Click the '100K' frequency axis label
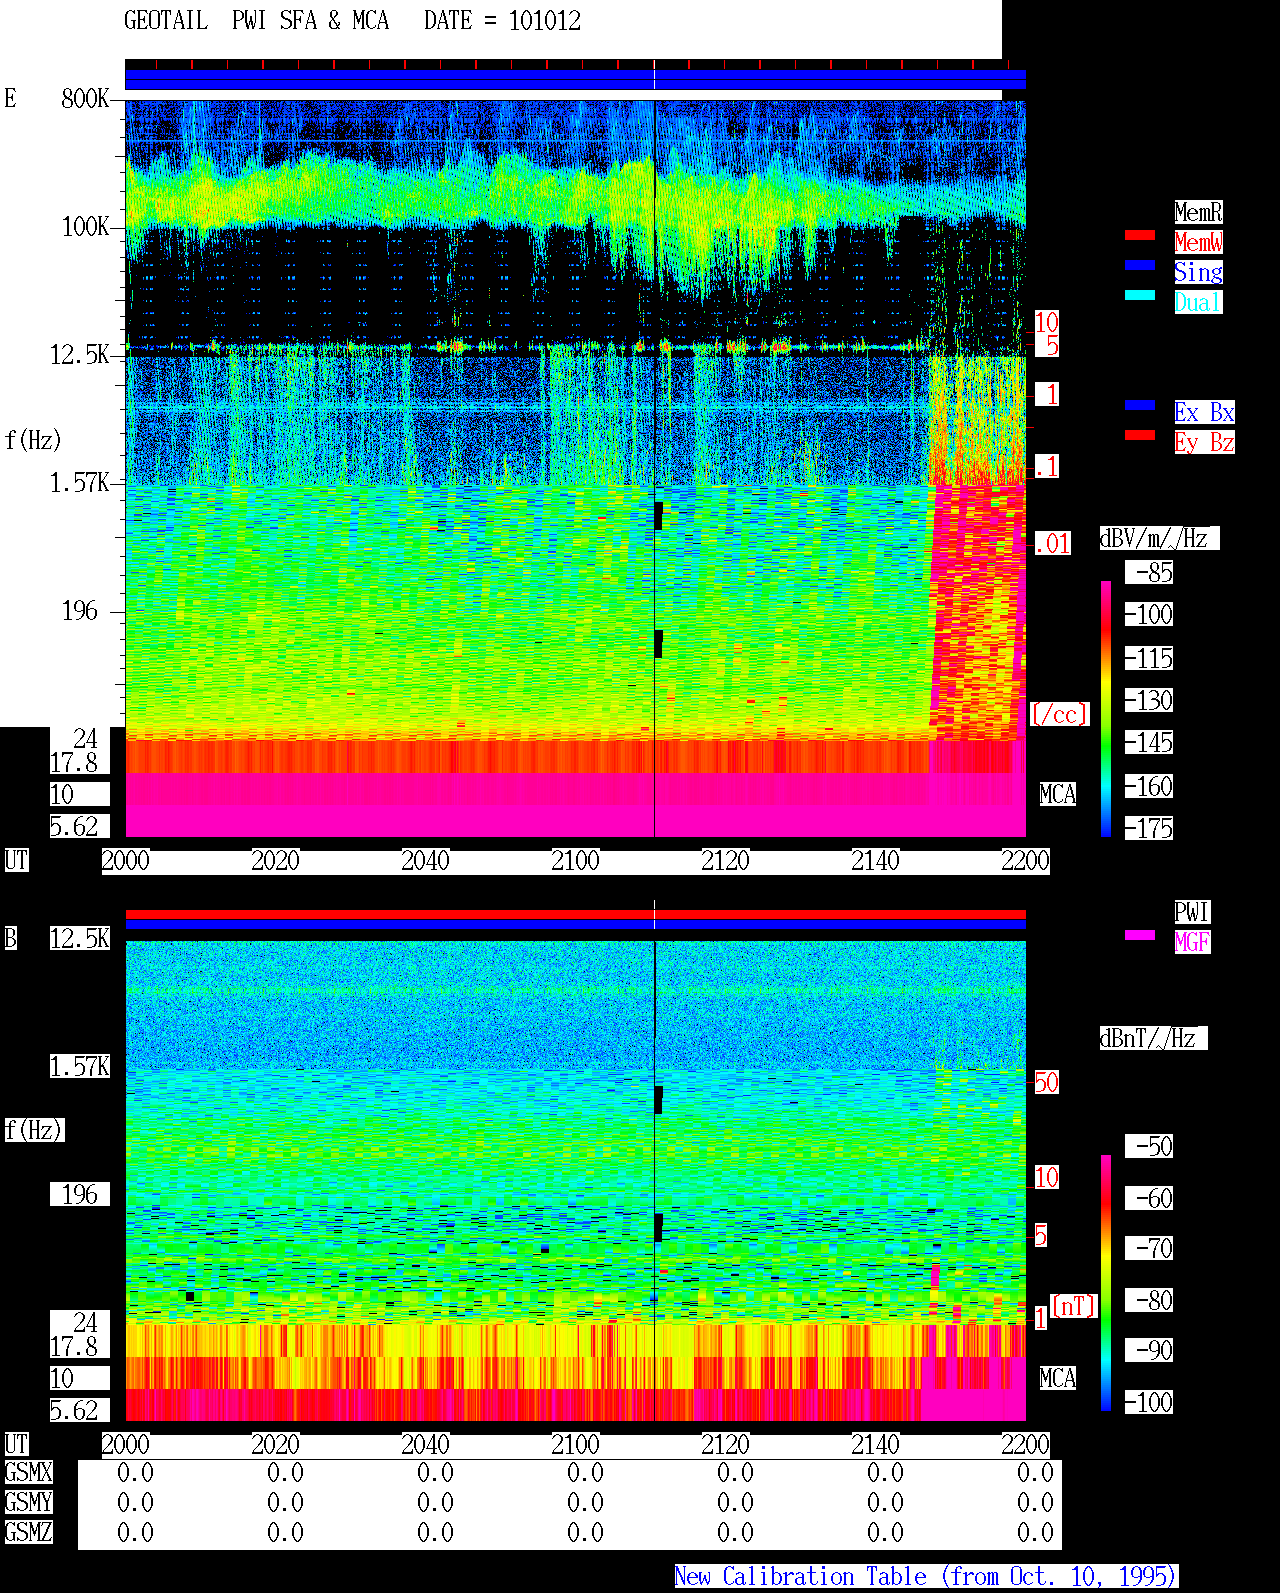 (x=86, y=226)
